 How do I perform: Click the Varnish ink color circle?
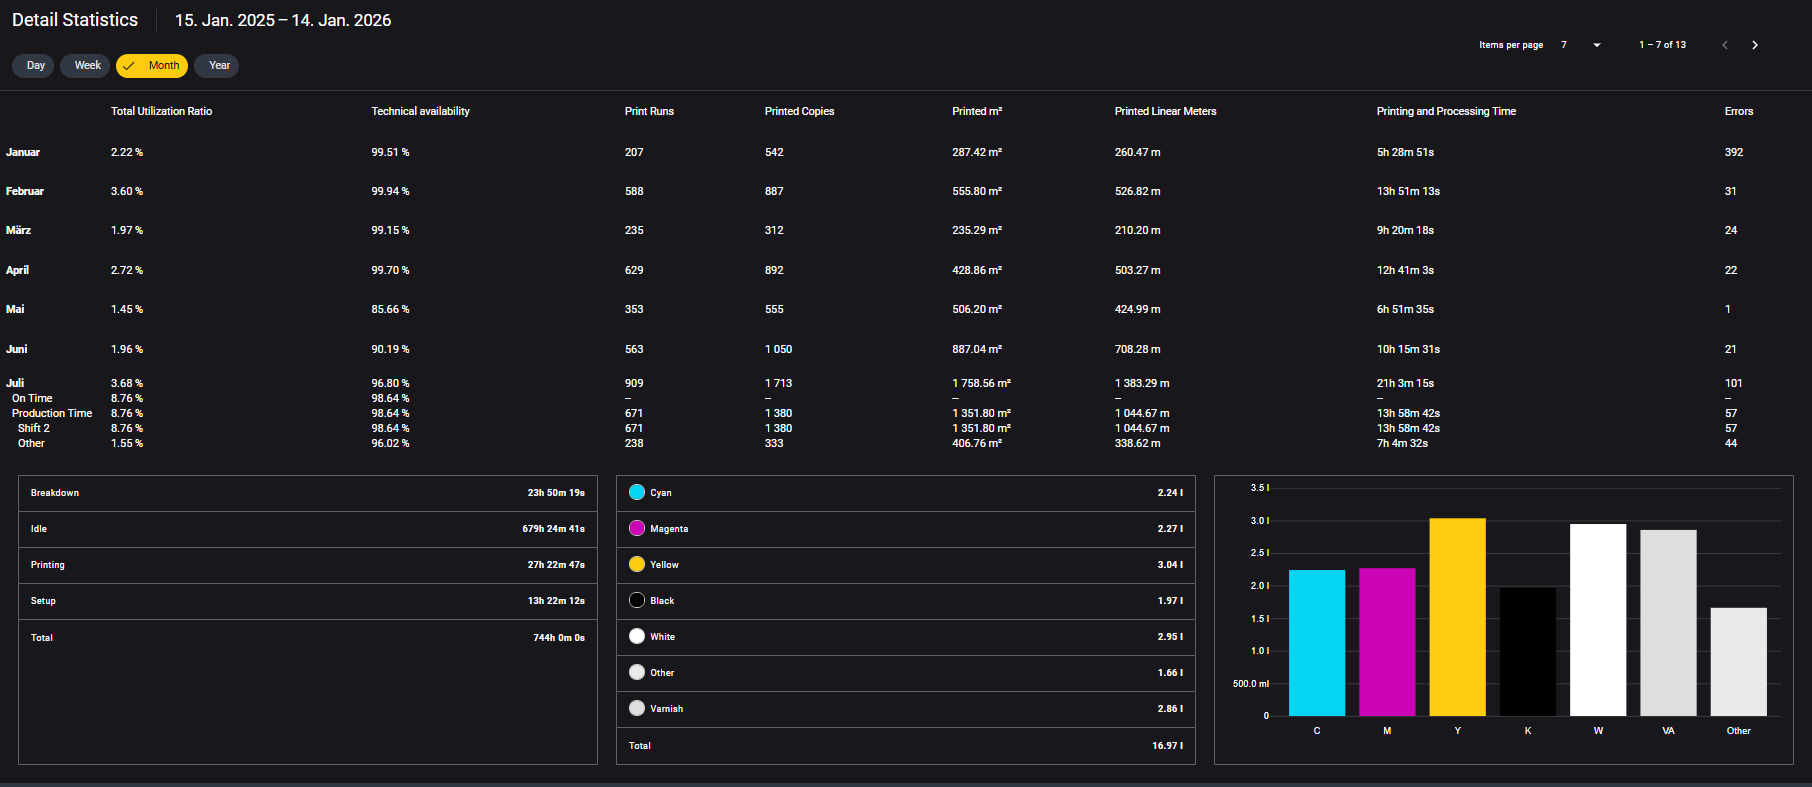637,709
